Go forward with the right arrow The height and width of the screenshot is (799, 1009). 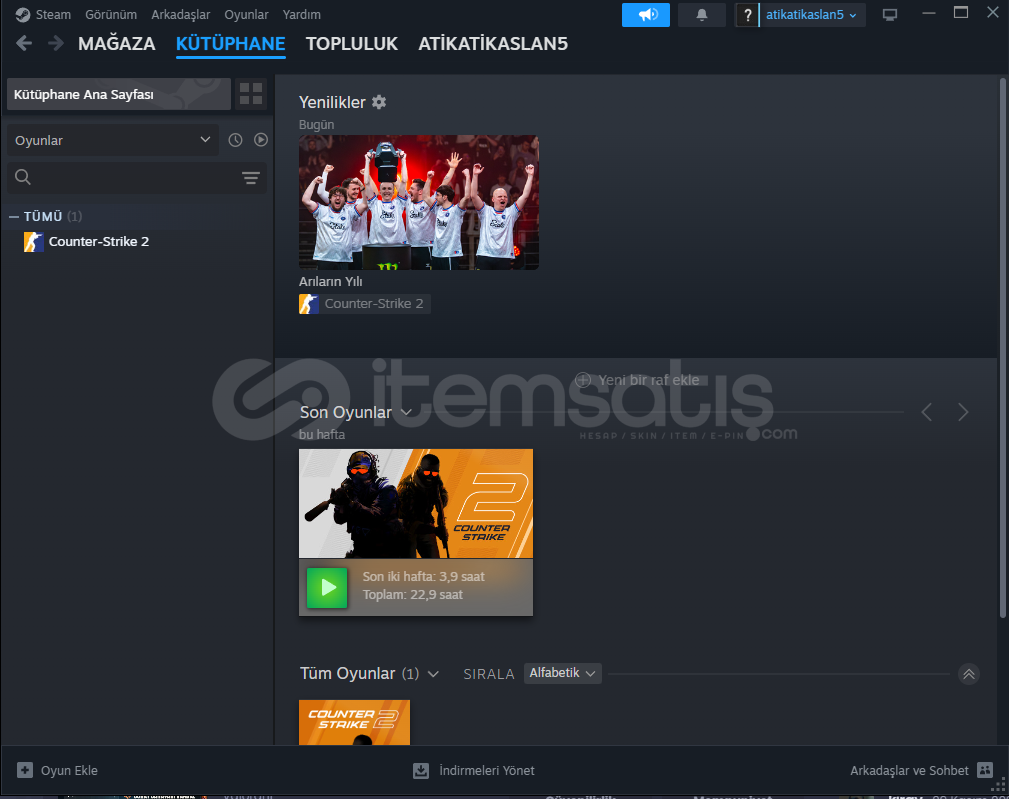coord(56,43)
